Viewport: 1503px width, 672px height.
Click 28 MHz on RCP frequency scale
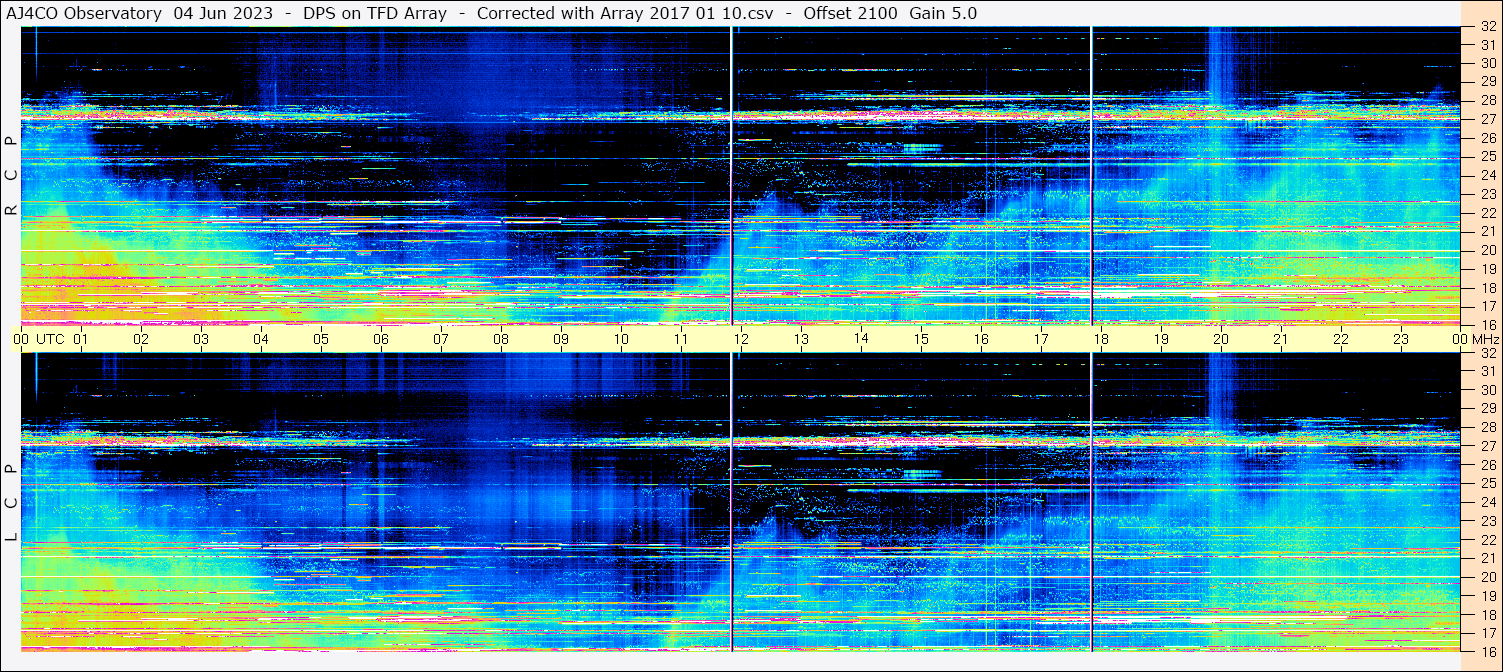pos(1487,100)
